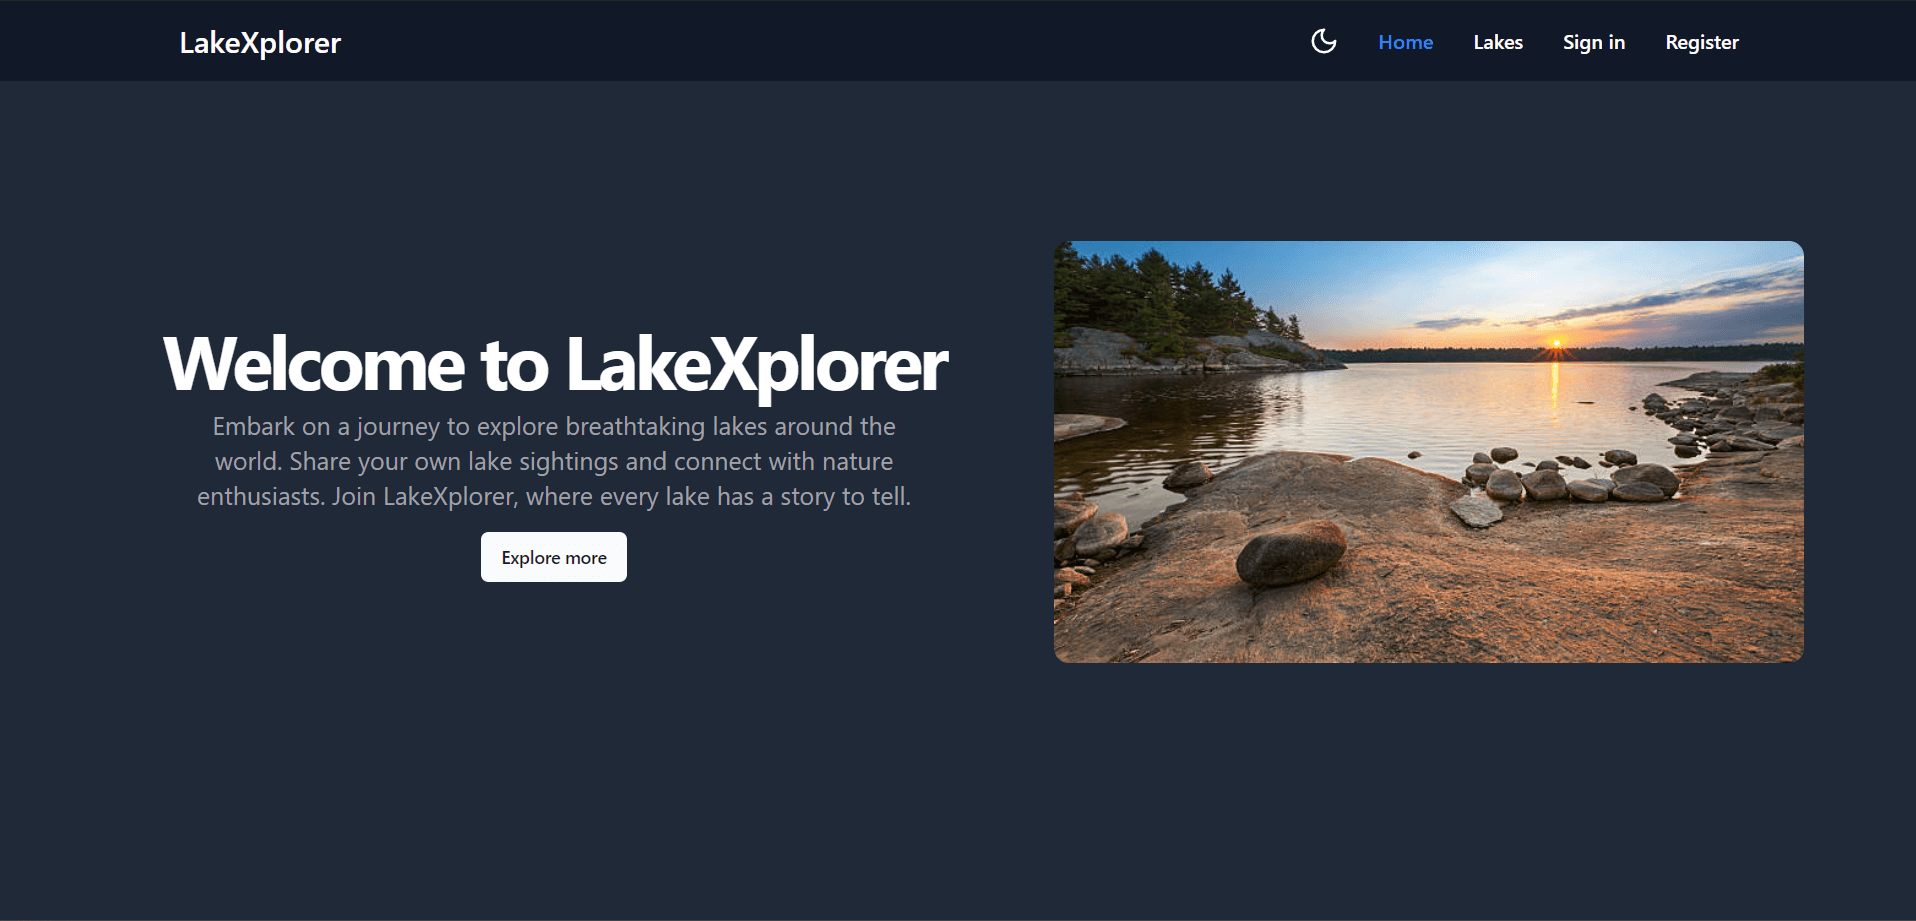The height and width of the screenshot is (921, 1916).
Task: Switch to the Lakes tab
Action: point(1497,42)
